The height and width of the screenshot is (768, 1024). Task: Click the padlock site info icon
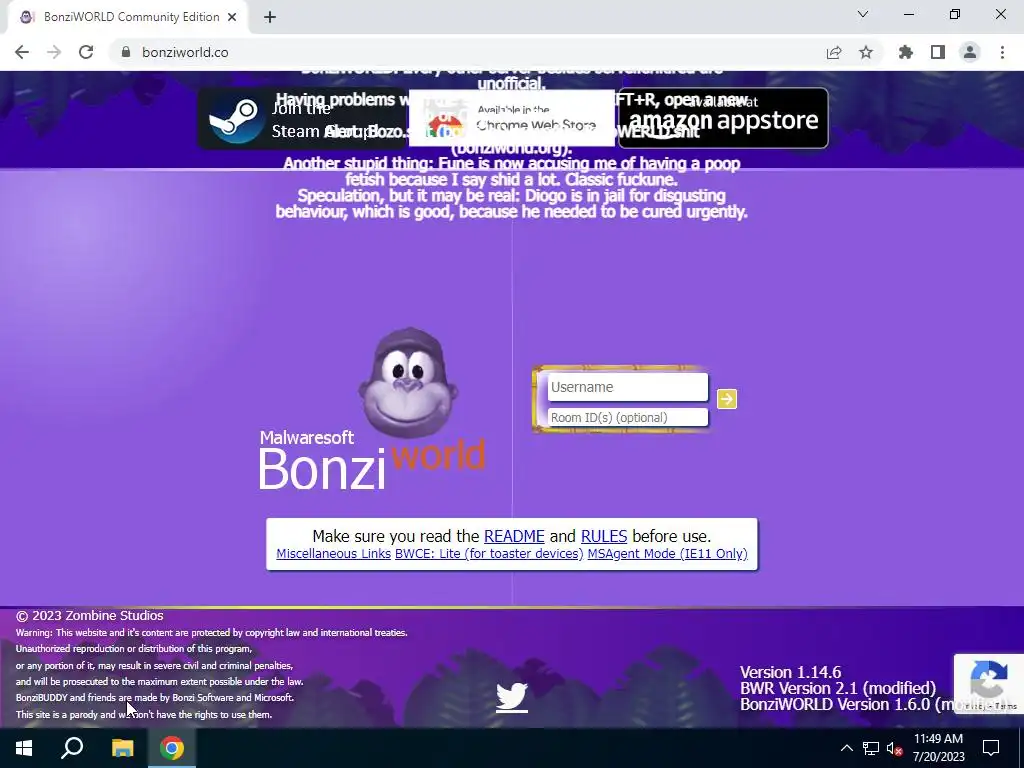click(126, 52)
